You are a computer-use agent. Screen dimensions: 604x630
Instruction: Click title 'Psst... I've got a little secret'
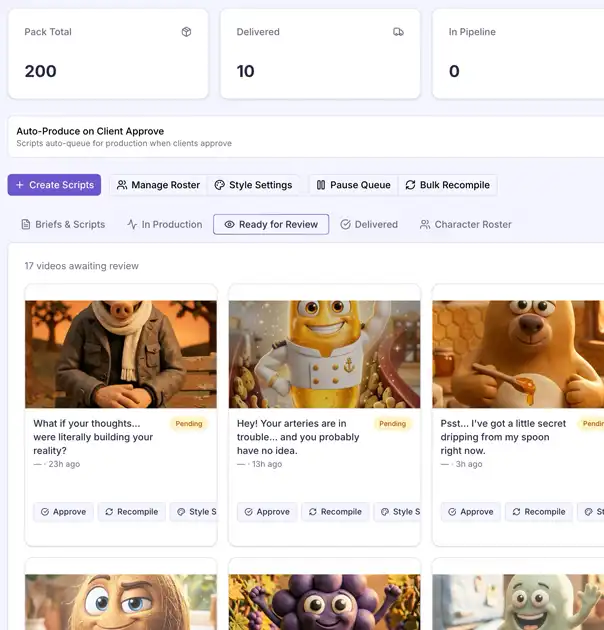(x=503, y=437)
